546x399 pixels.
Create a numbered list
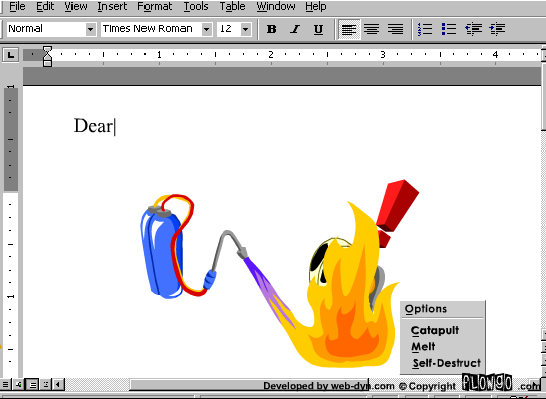click(425, 29)
